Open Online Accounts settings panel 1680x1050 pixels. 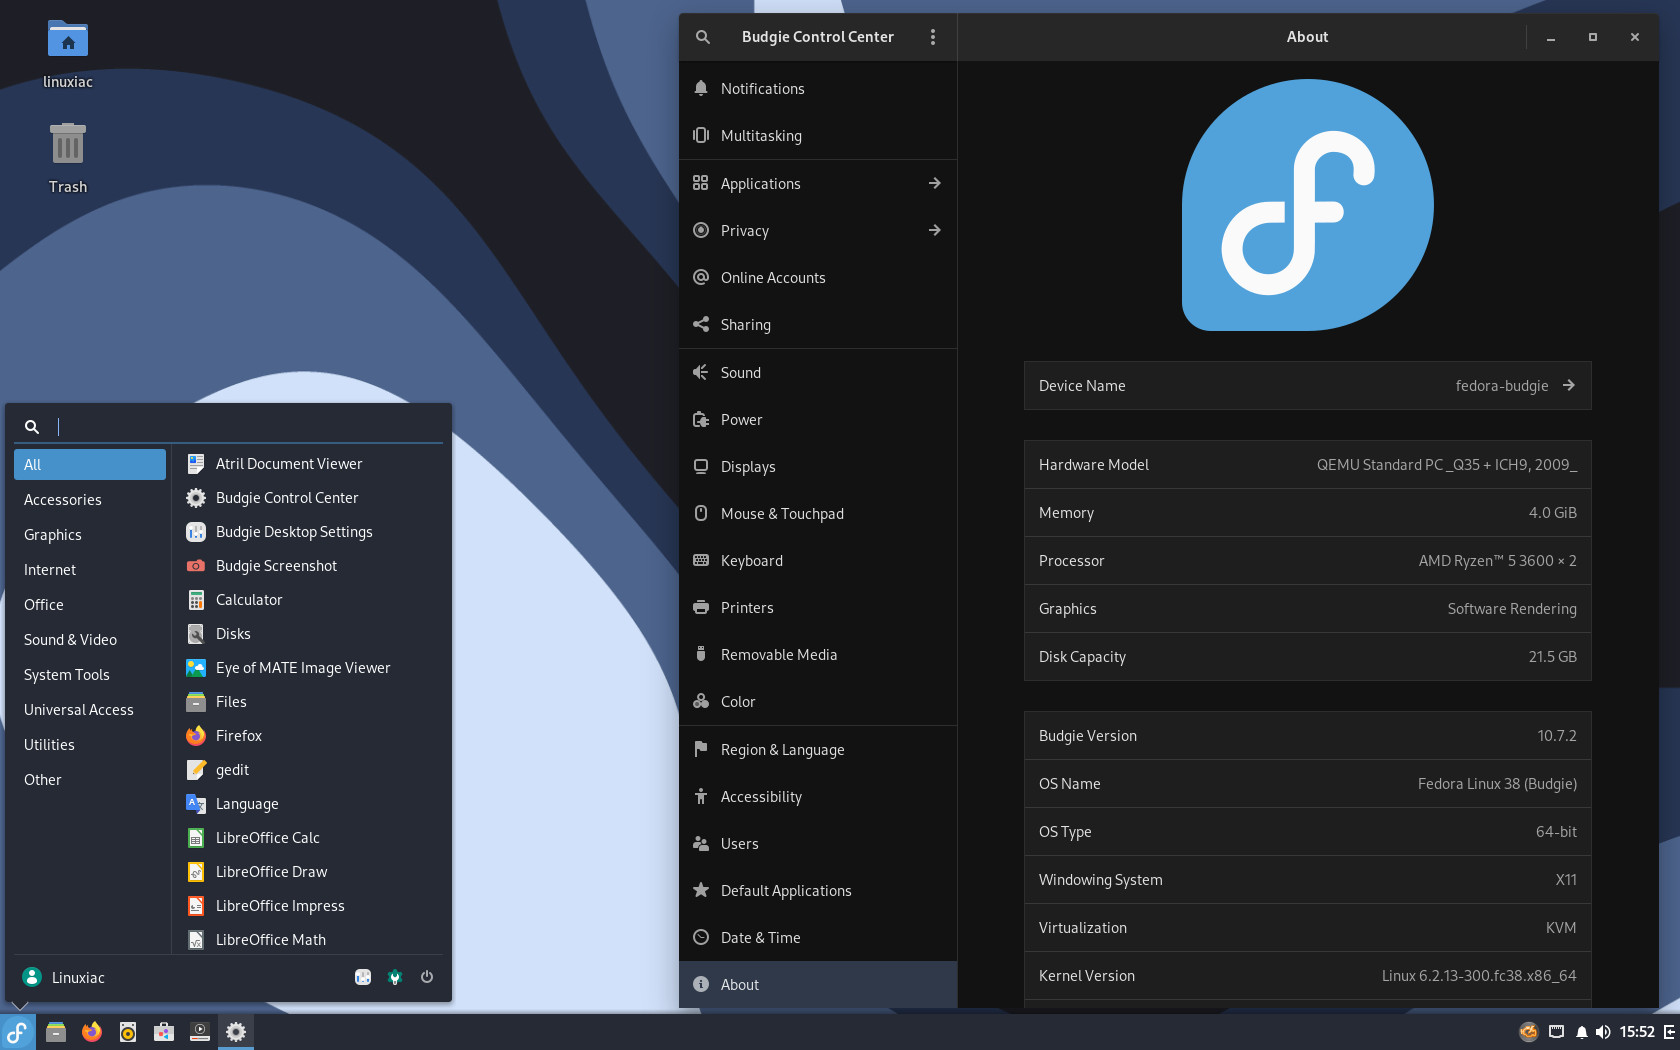coord(818,278)
